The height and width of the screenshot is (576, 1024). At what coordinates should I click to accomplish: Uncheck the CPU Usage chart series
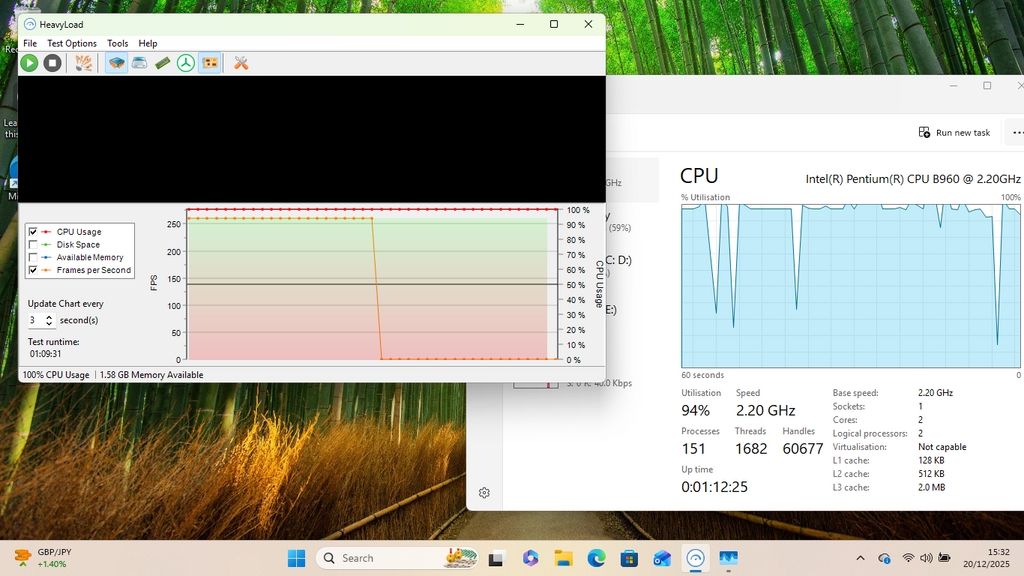pos(33,232)
